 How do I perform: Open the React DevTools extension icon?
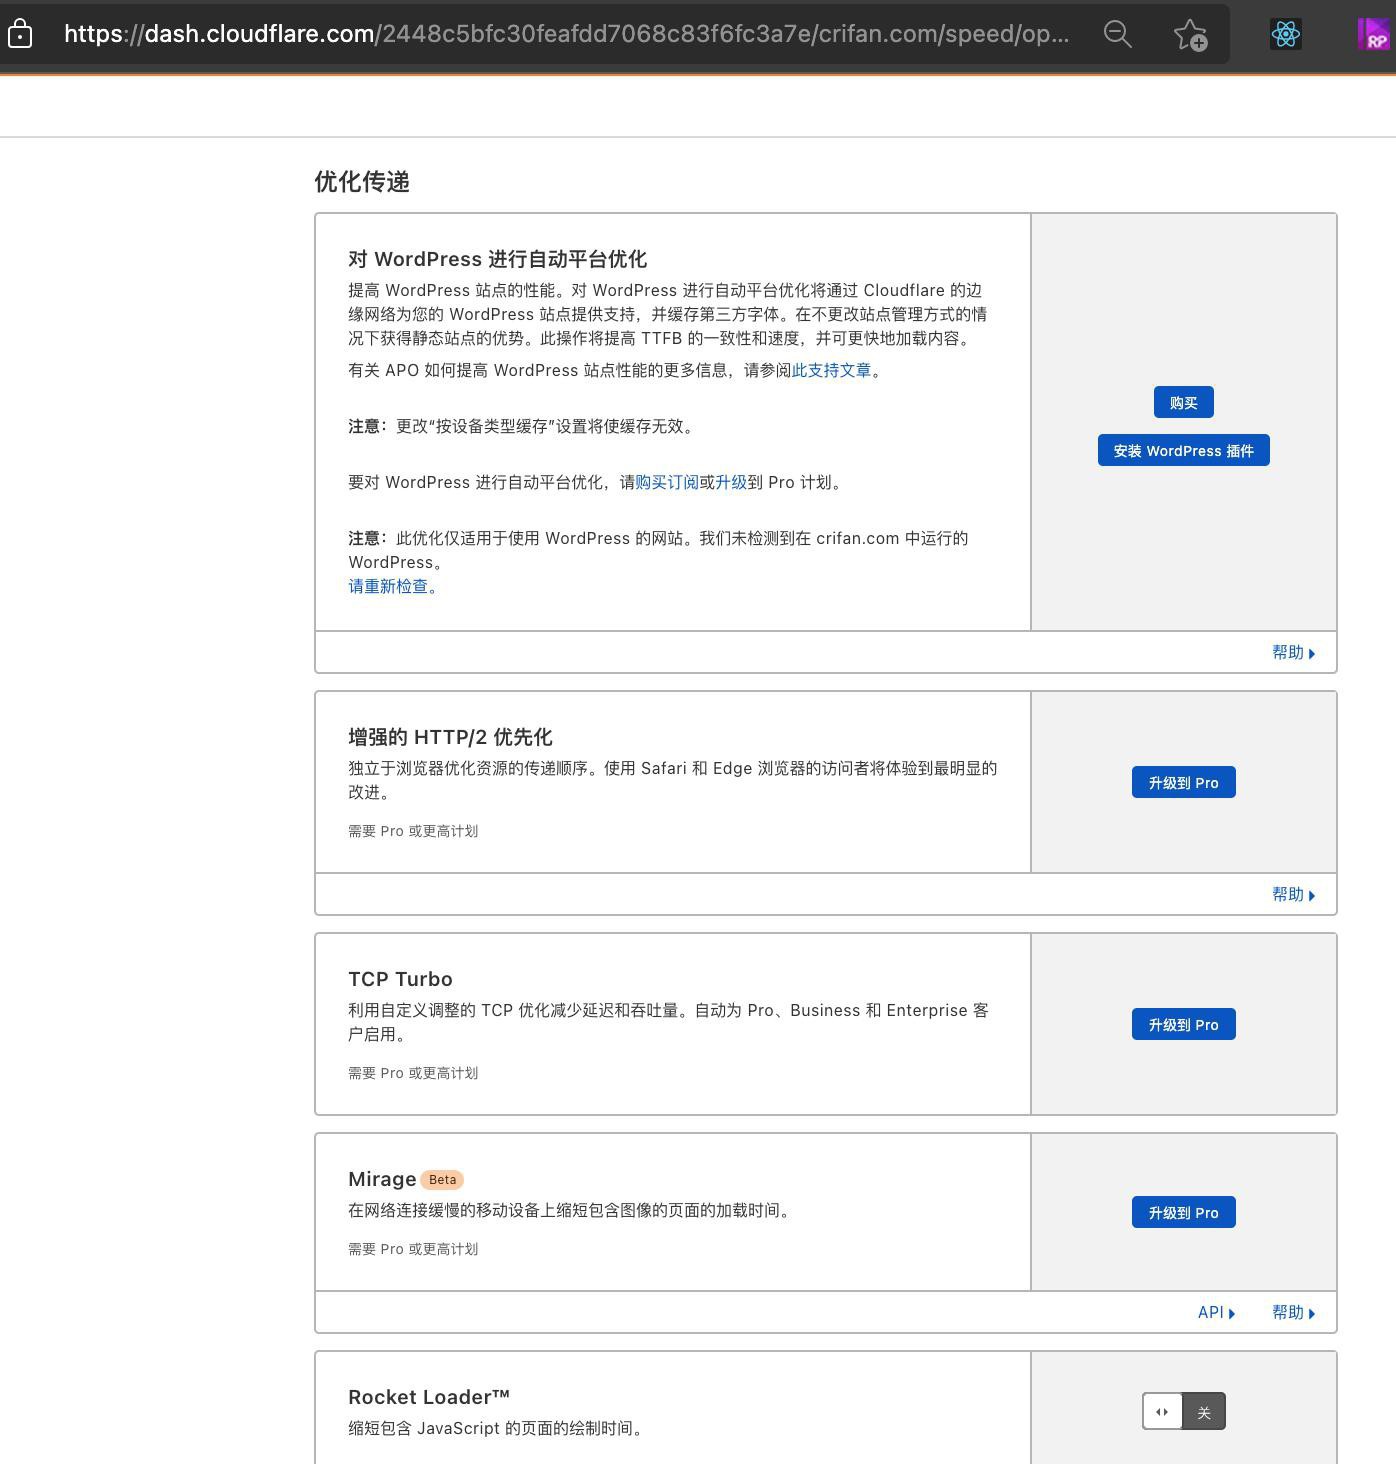tap(1285, 34)
